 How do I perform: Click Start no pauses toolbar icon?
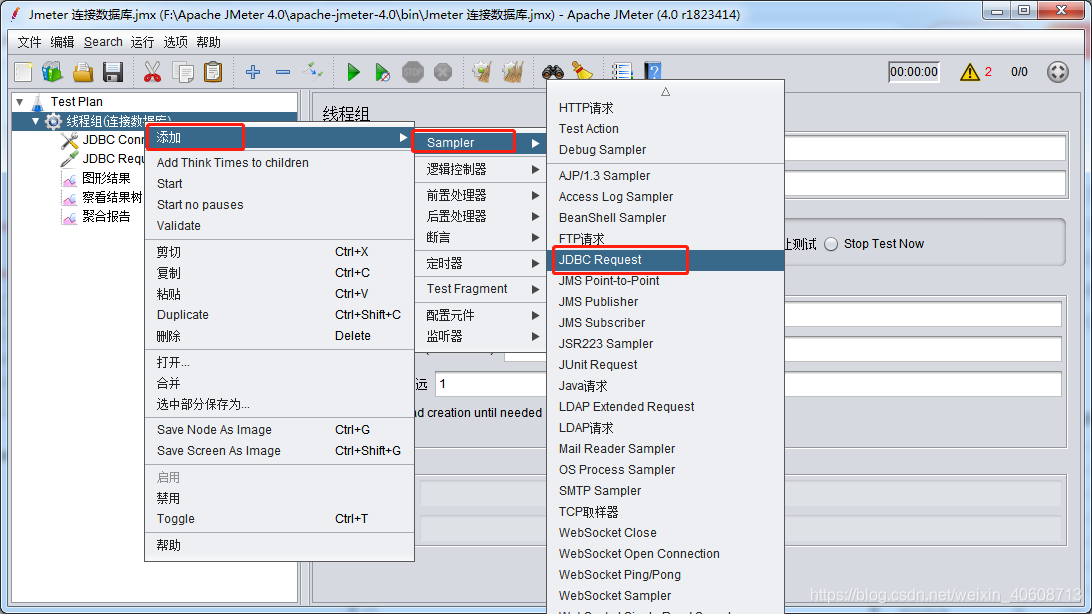click(x=382, y=72)
